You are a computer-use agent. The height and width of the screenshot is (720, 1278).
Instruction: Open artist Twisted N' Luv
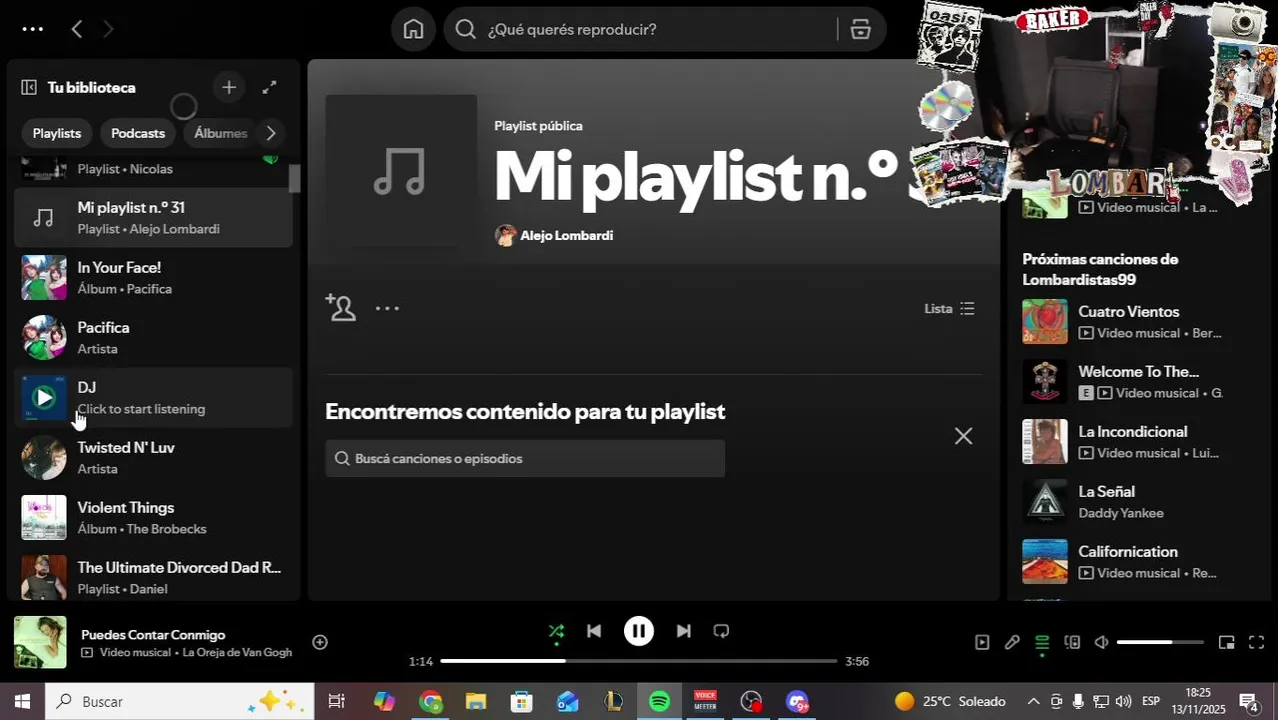(153, 458)
